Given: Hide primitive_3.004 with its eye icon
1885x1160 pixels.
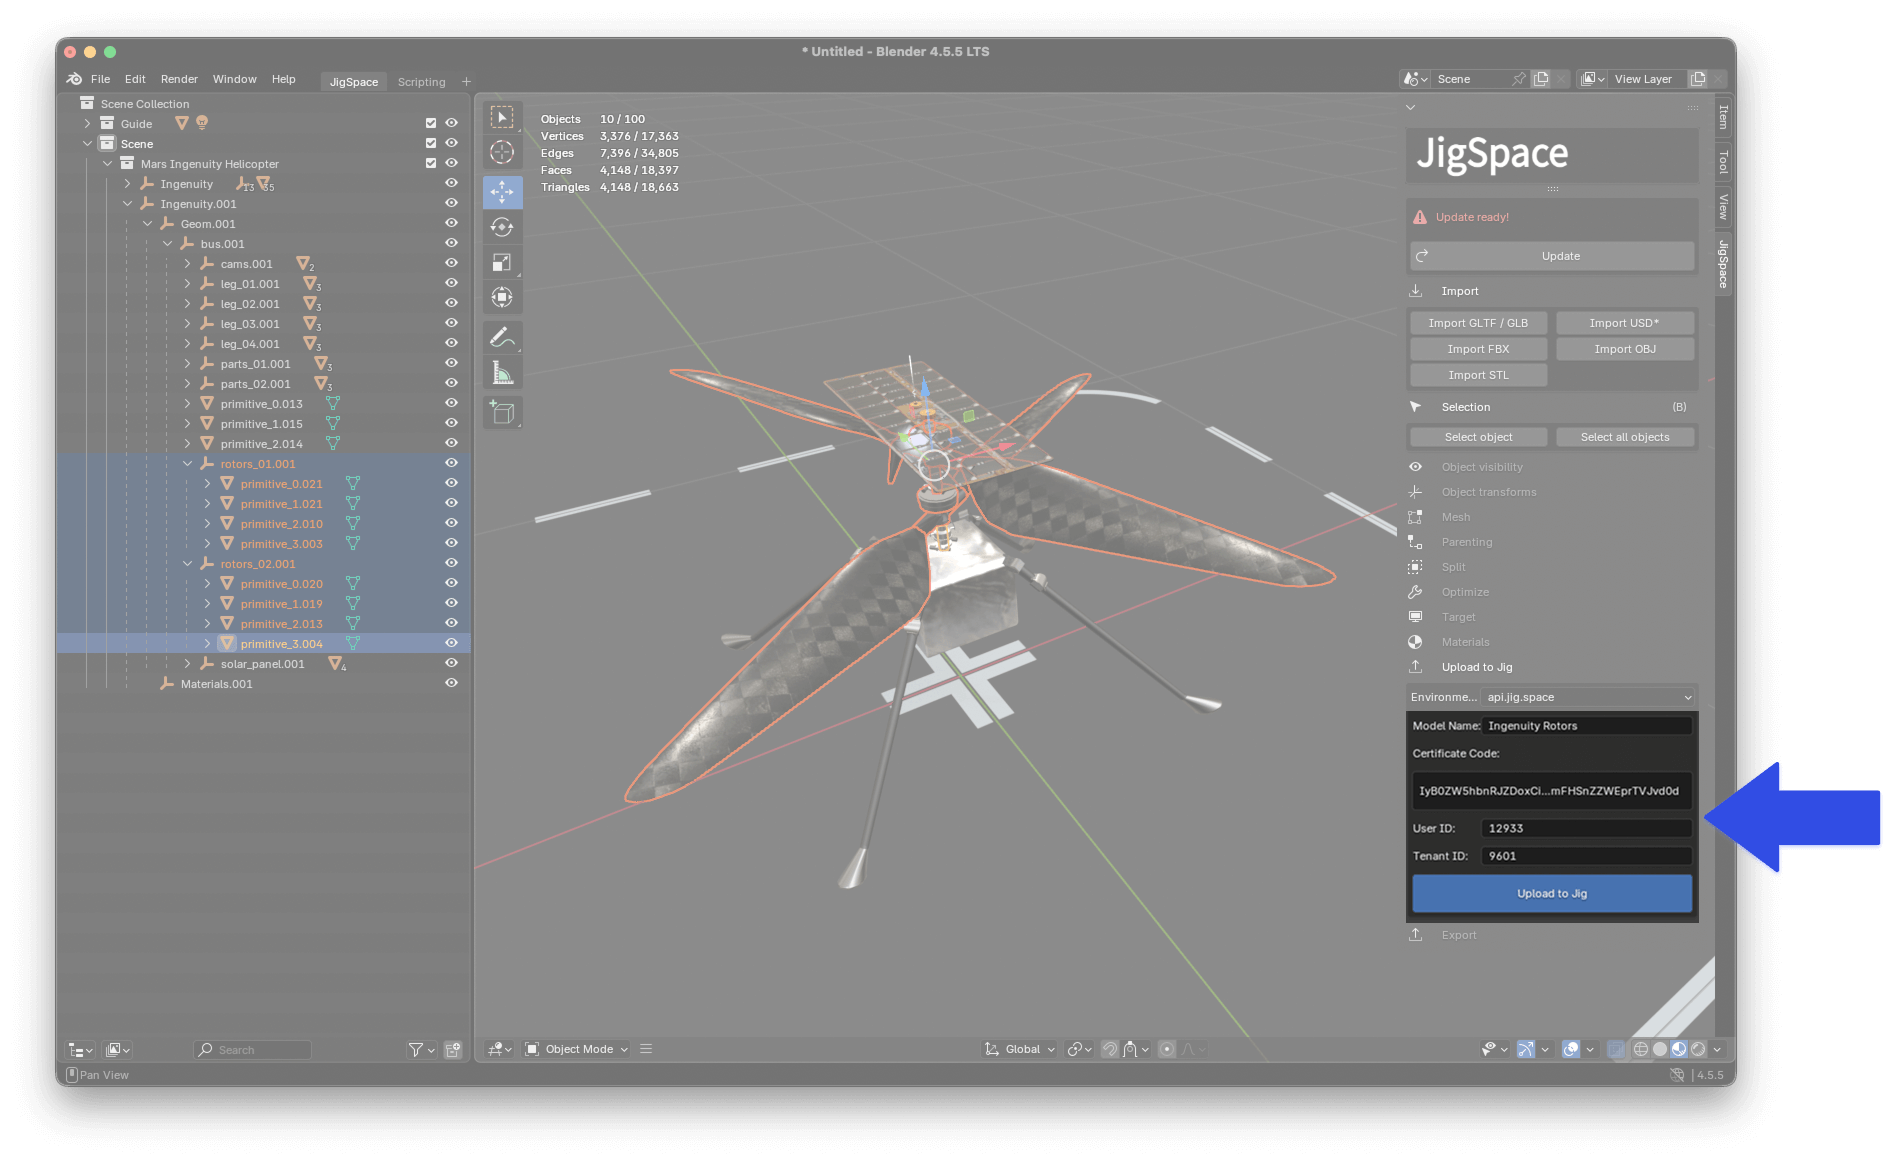Looking at the screenshot, I should click(x=451, y=643).
